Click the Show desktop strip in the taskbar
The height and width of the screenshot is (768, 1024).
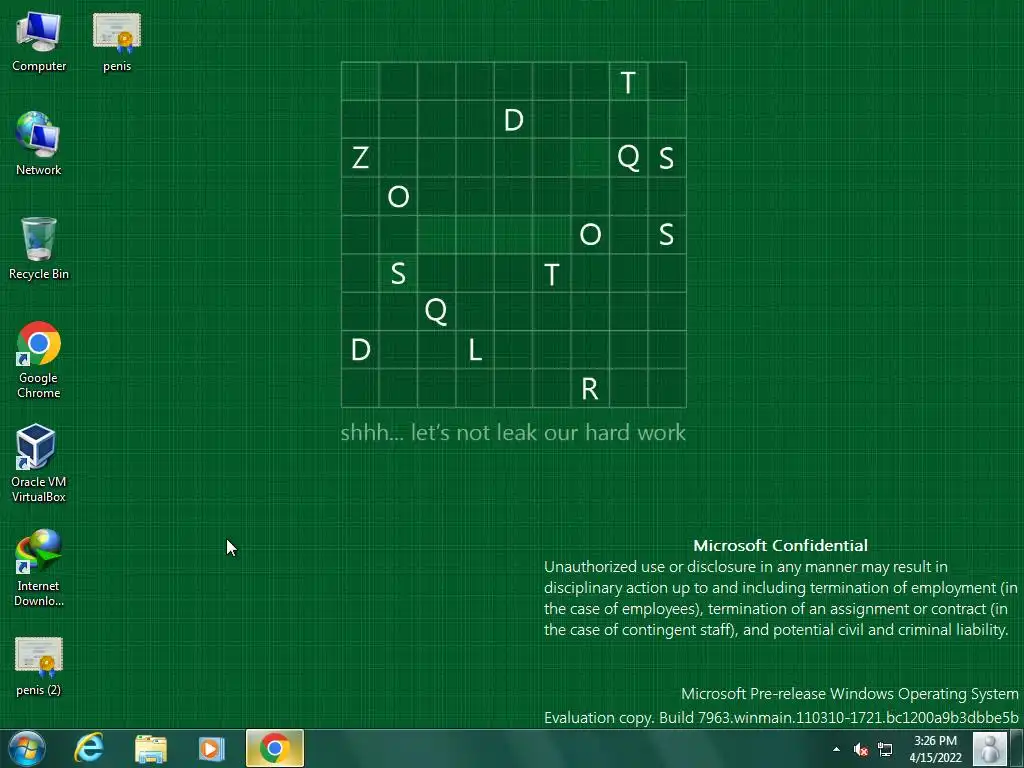1019,748
